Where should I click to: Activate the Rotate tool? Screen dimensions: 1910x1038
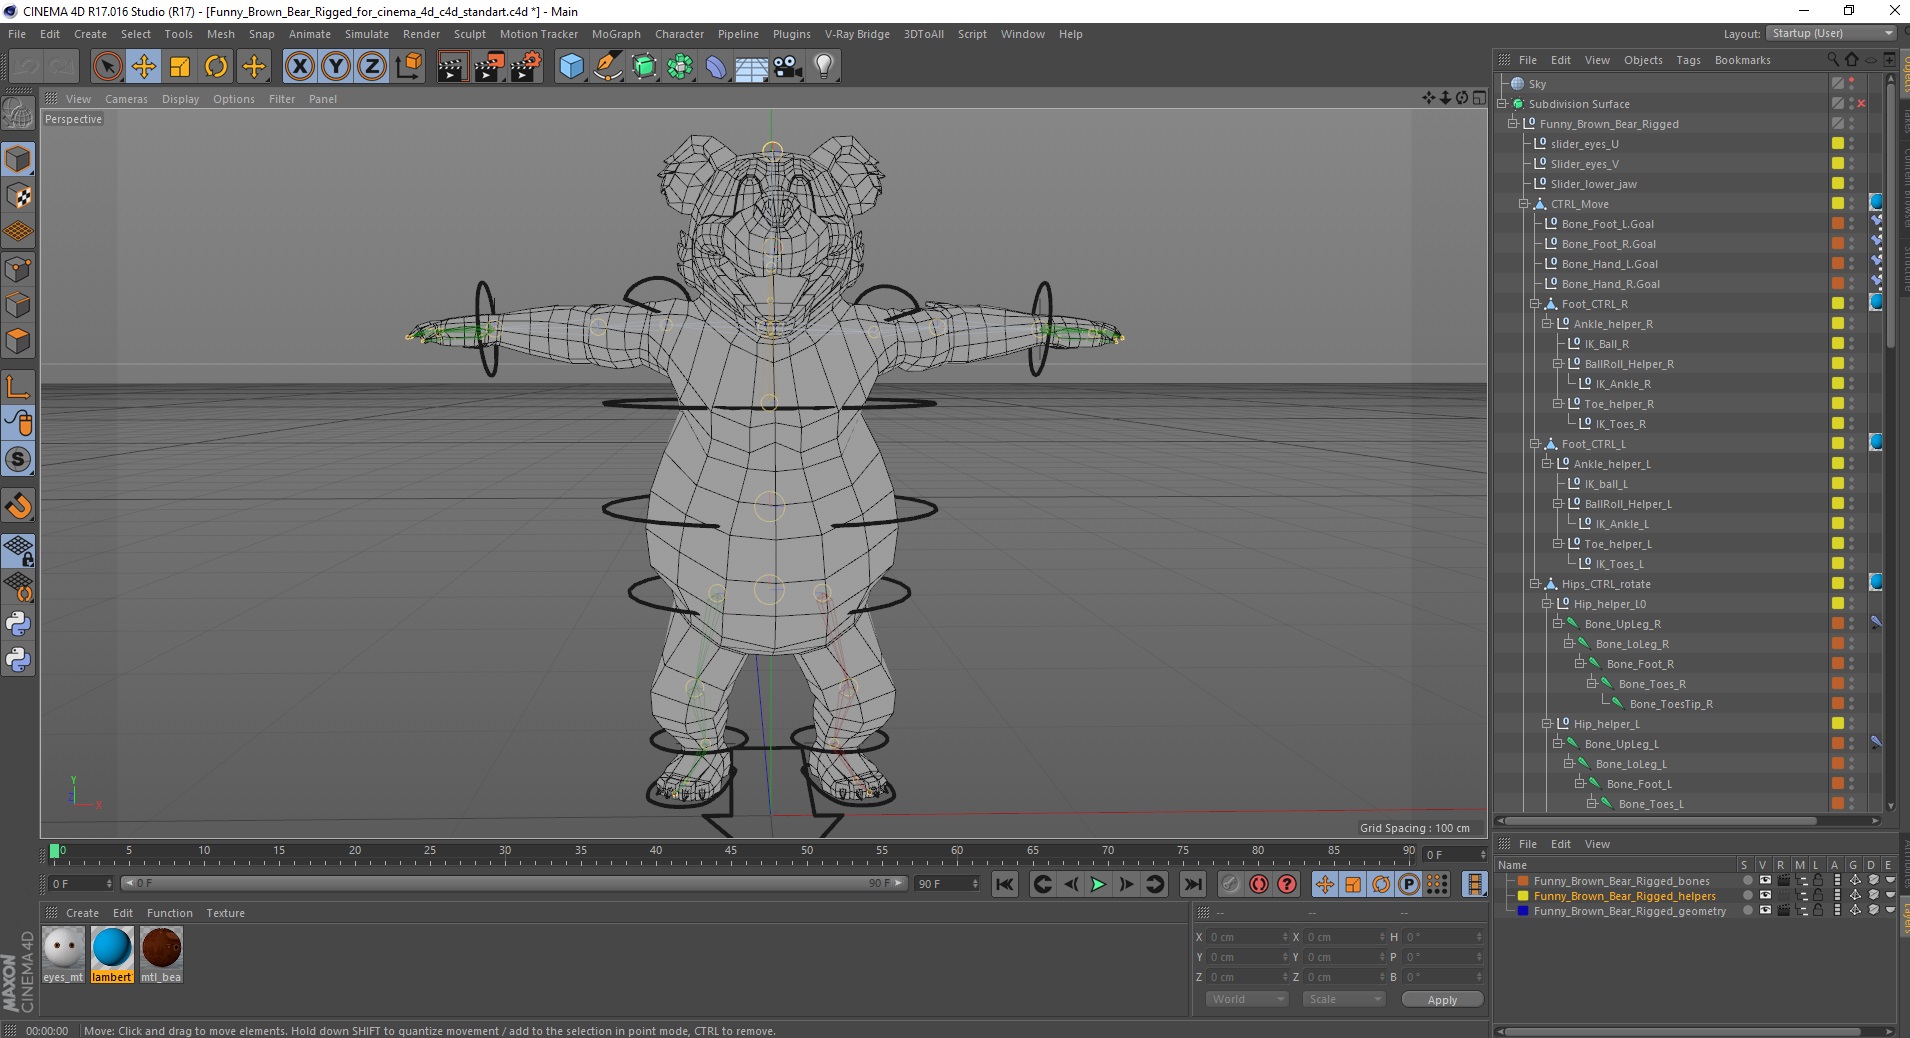tap(216, 67)
